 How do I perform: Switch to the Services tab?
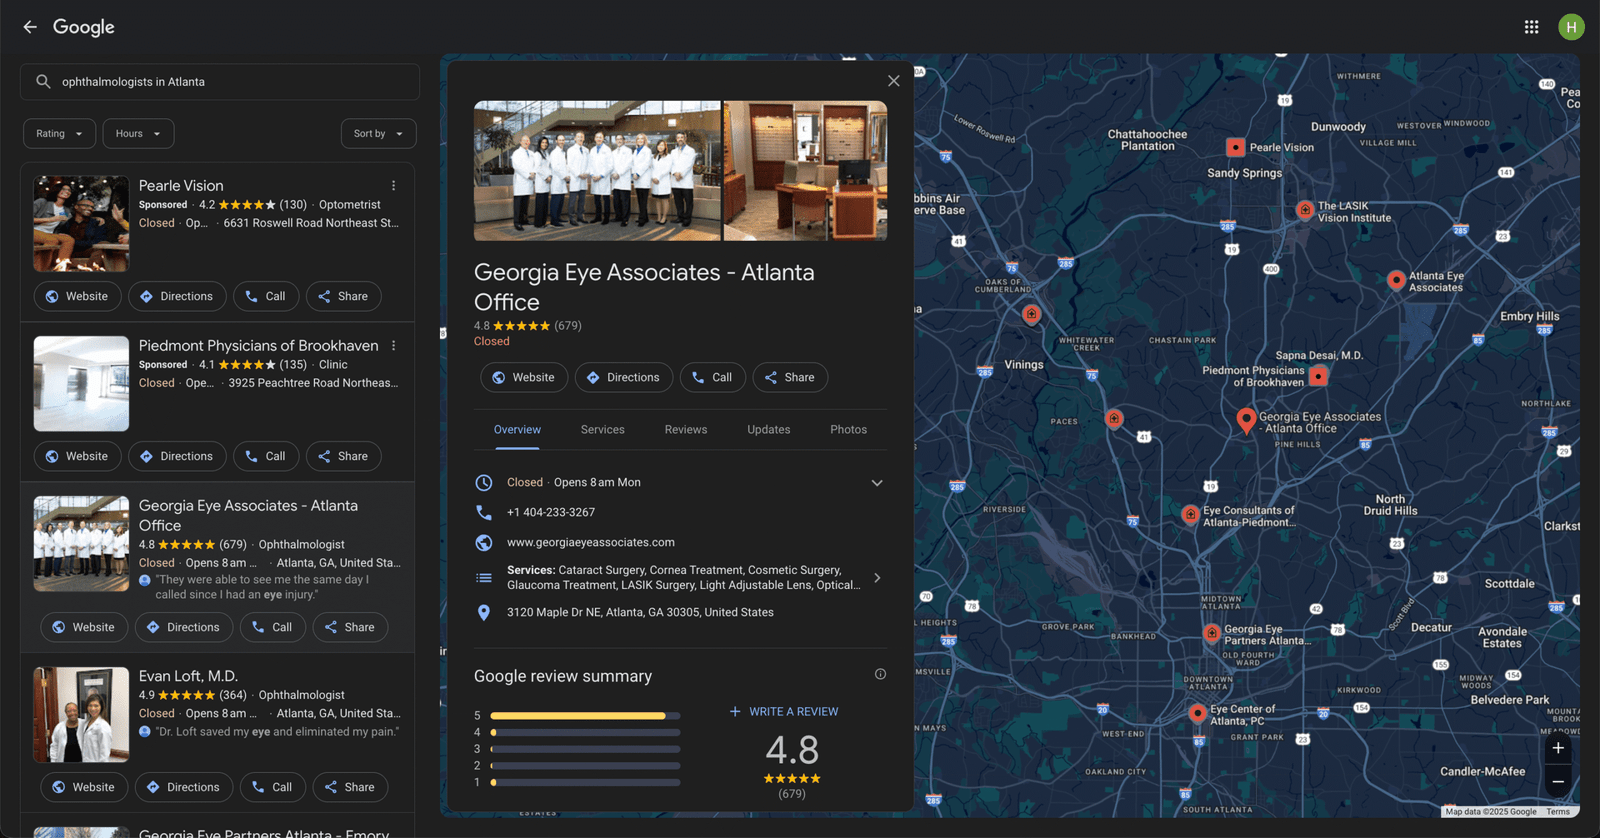[x=603, y=430]
